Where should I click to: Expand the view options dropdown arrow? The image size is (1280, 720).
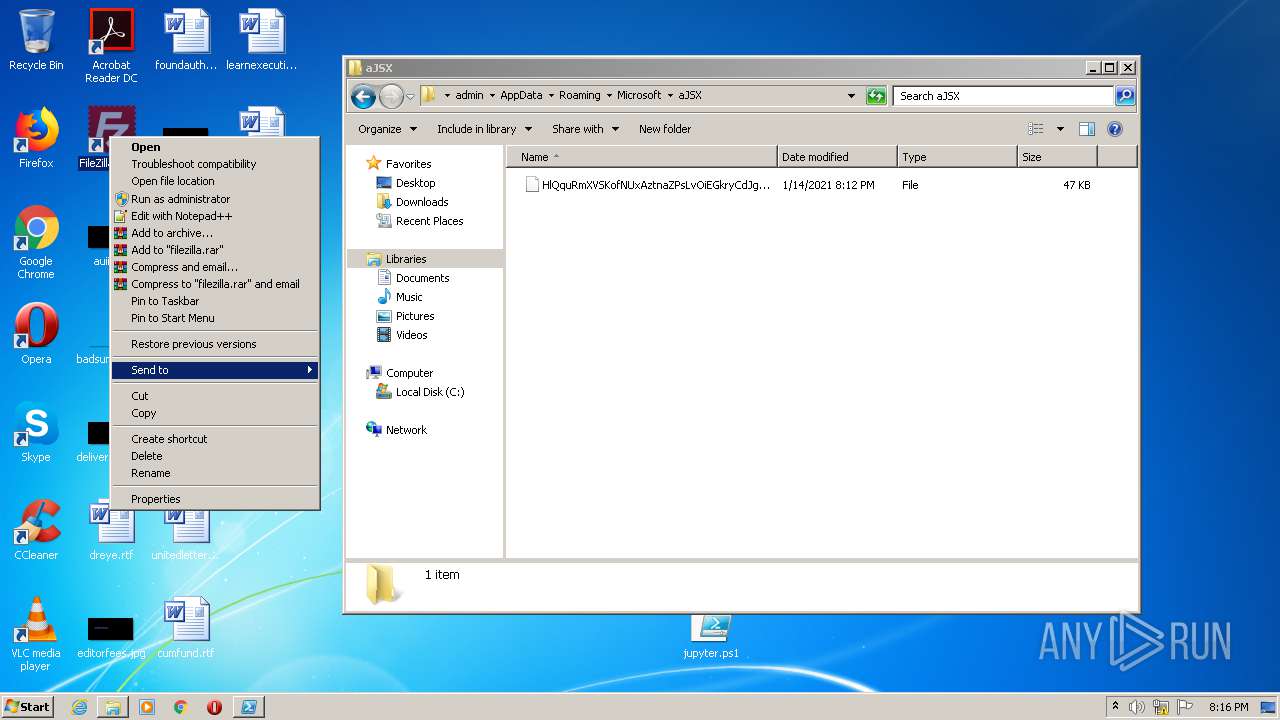[x=1060, y=129]
